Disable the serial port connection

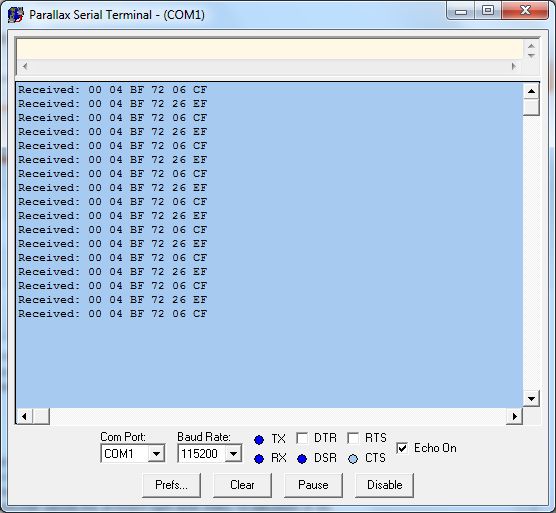point(384,485)
